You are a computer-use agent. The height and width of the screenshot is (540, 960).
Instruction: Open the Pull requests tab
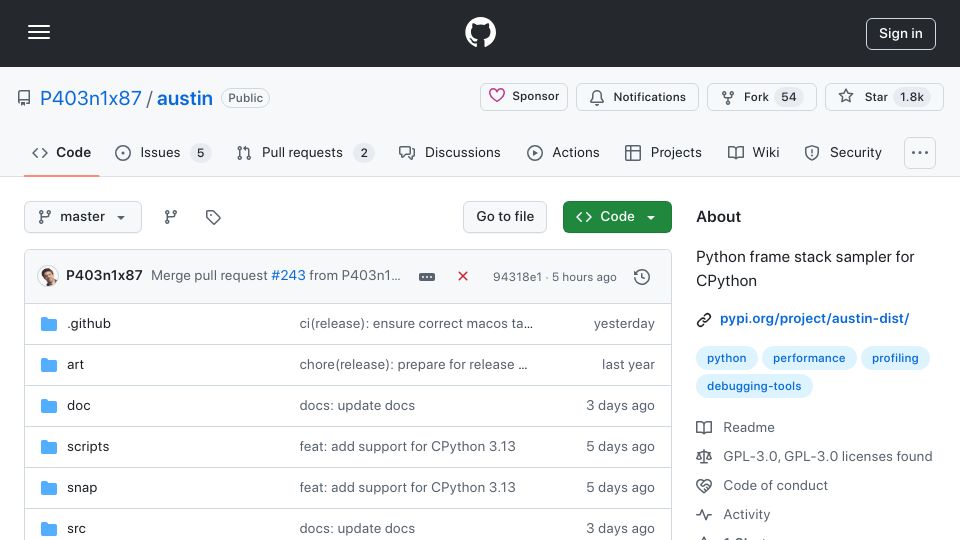tap(305, 152)
